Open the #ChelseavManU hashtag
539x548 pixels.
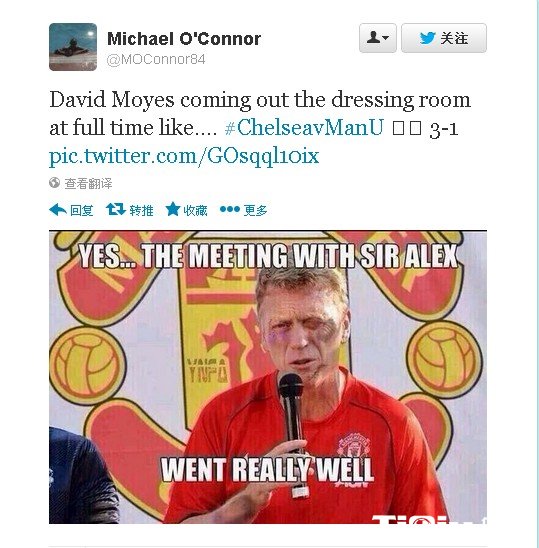[304, 127]
